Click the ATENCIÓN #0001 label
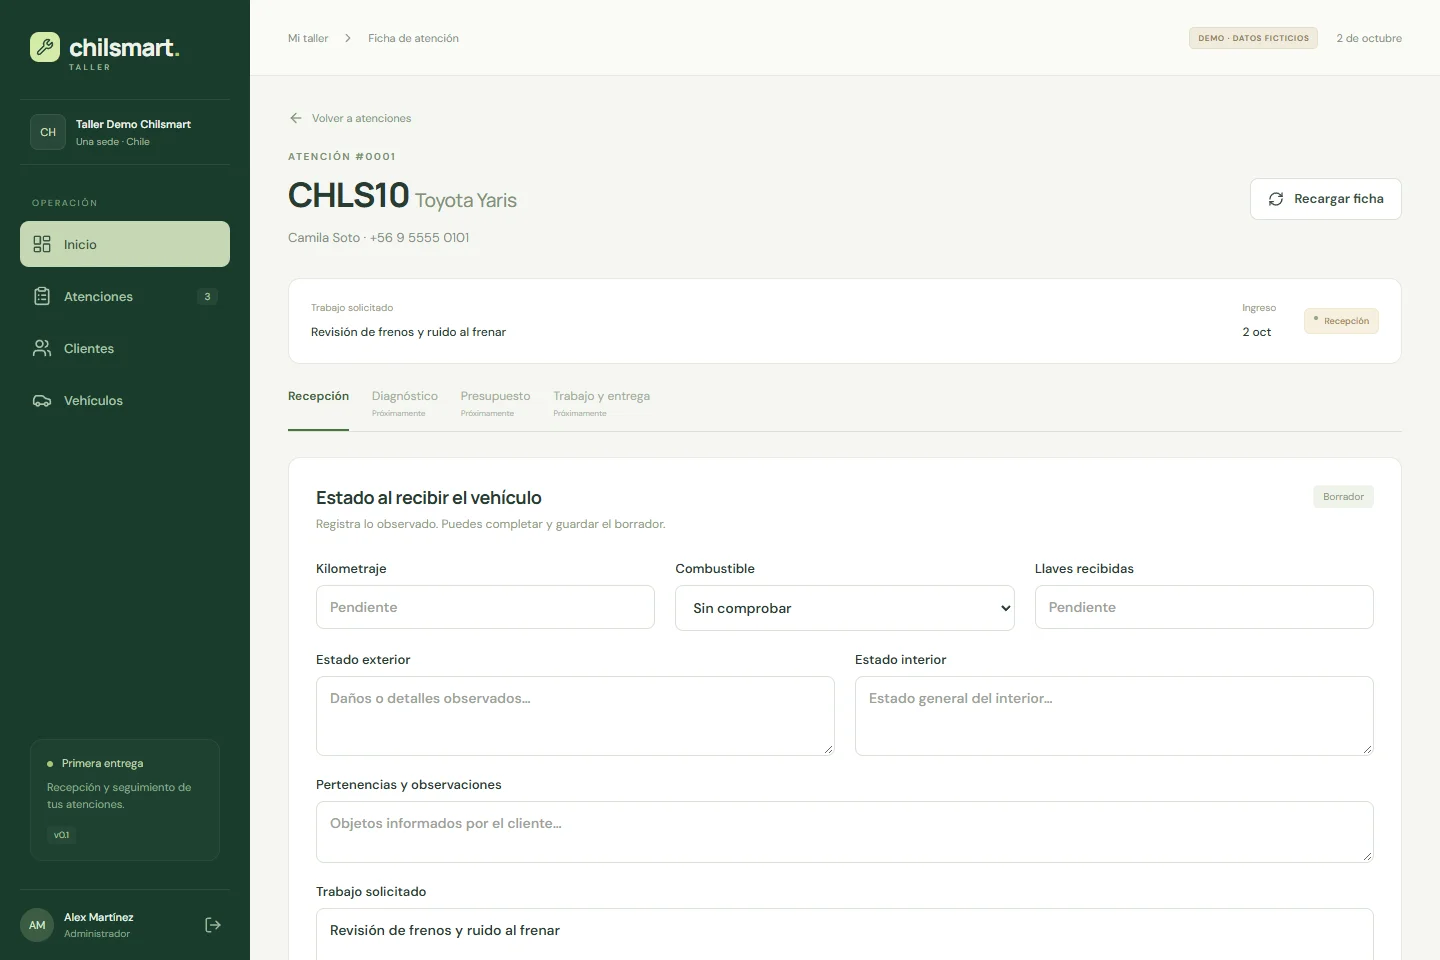This screenshot has width=1440, height=960. coord(342,156)
